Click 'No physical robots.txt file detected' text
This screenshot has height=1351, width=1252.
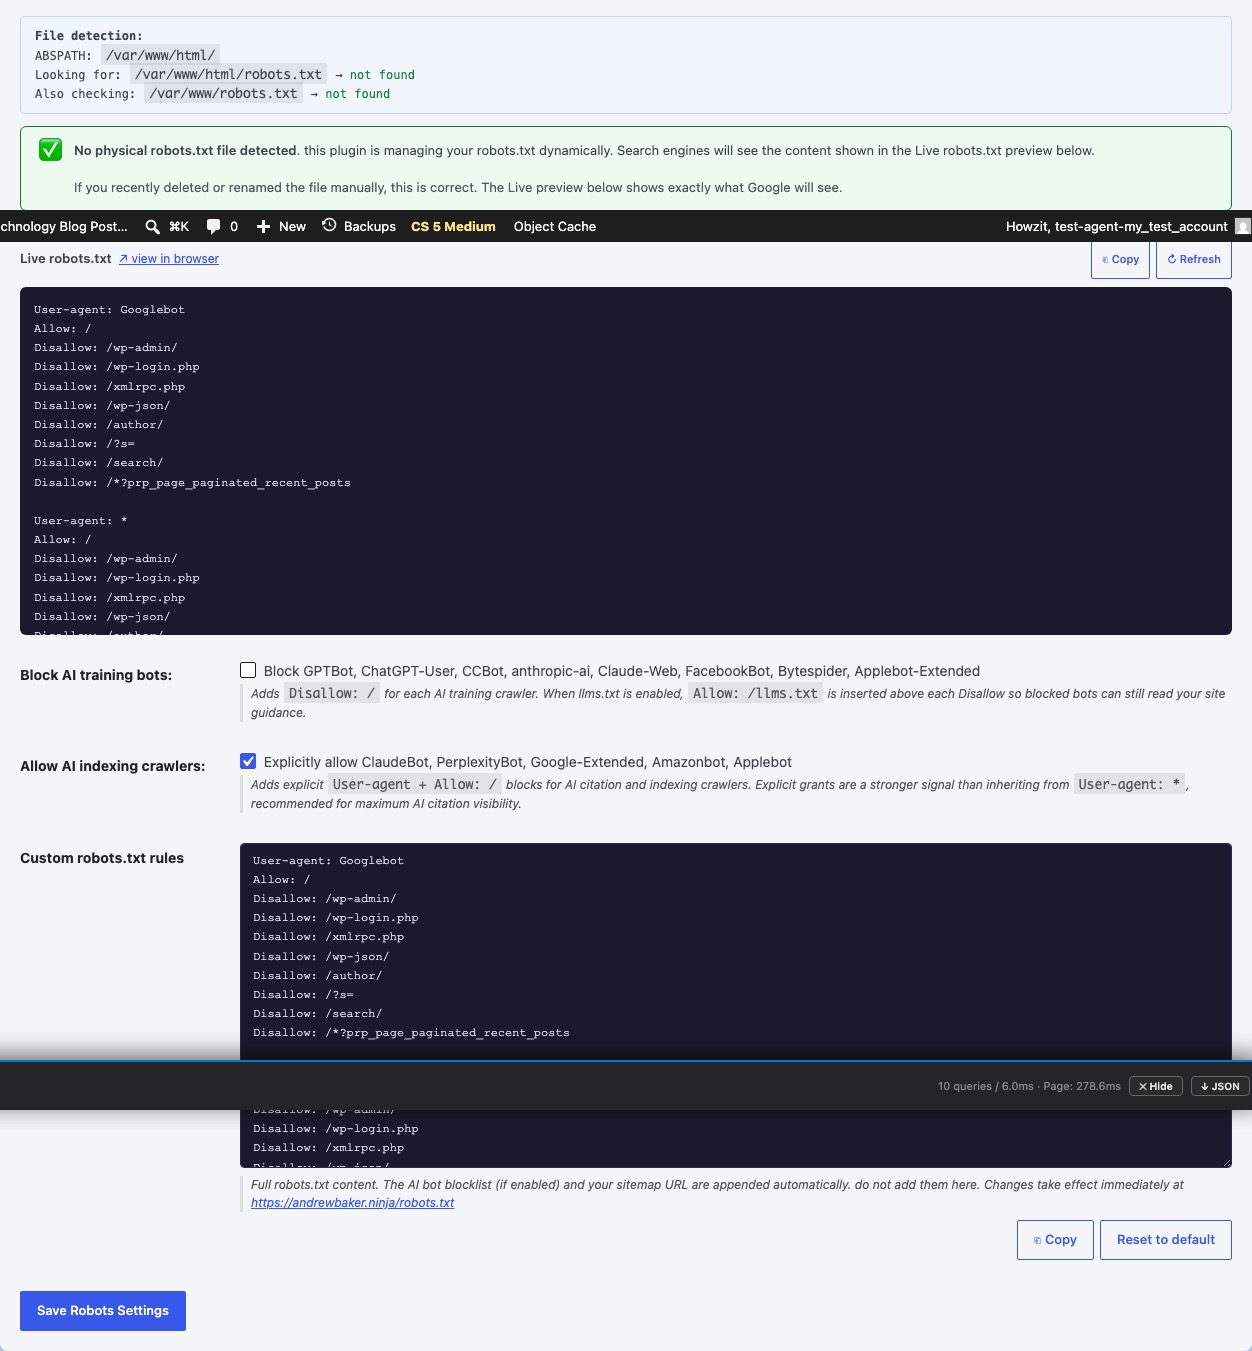185,151
